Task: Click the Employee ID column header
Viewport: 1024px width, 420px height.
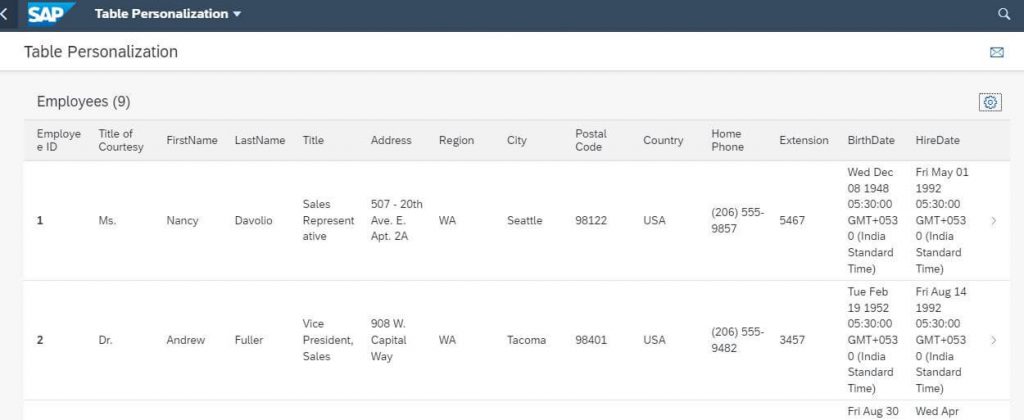Action: [x=59, y=140]
